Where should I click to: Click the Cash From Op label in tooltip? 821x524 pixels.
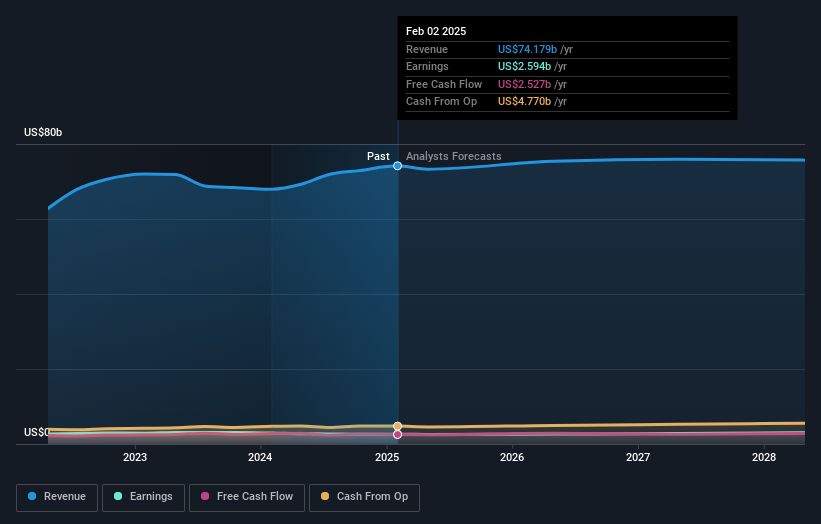441,102
